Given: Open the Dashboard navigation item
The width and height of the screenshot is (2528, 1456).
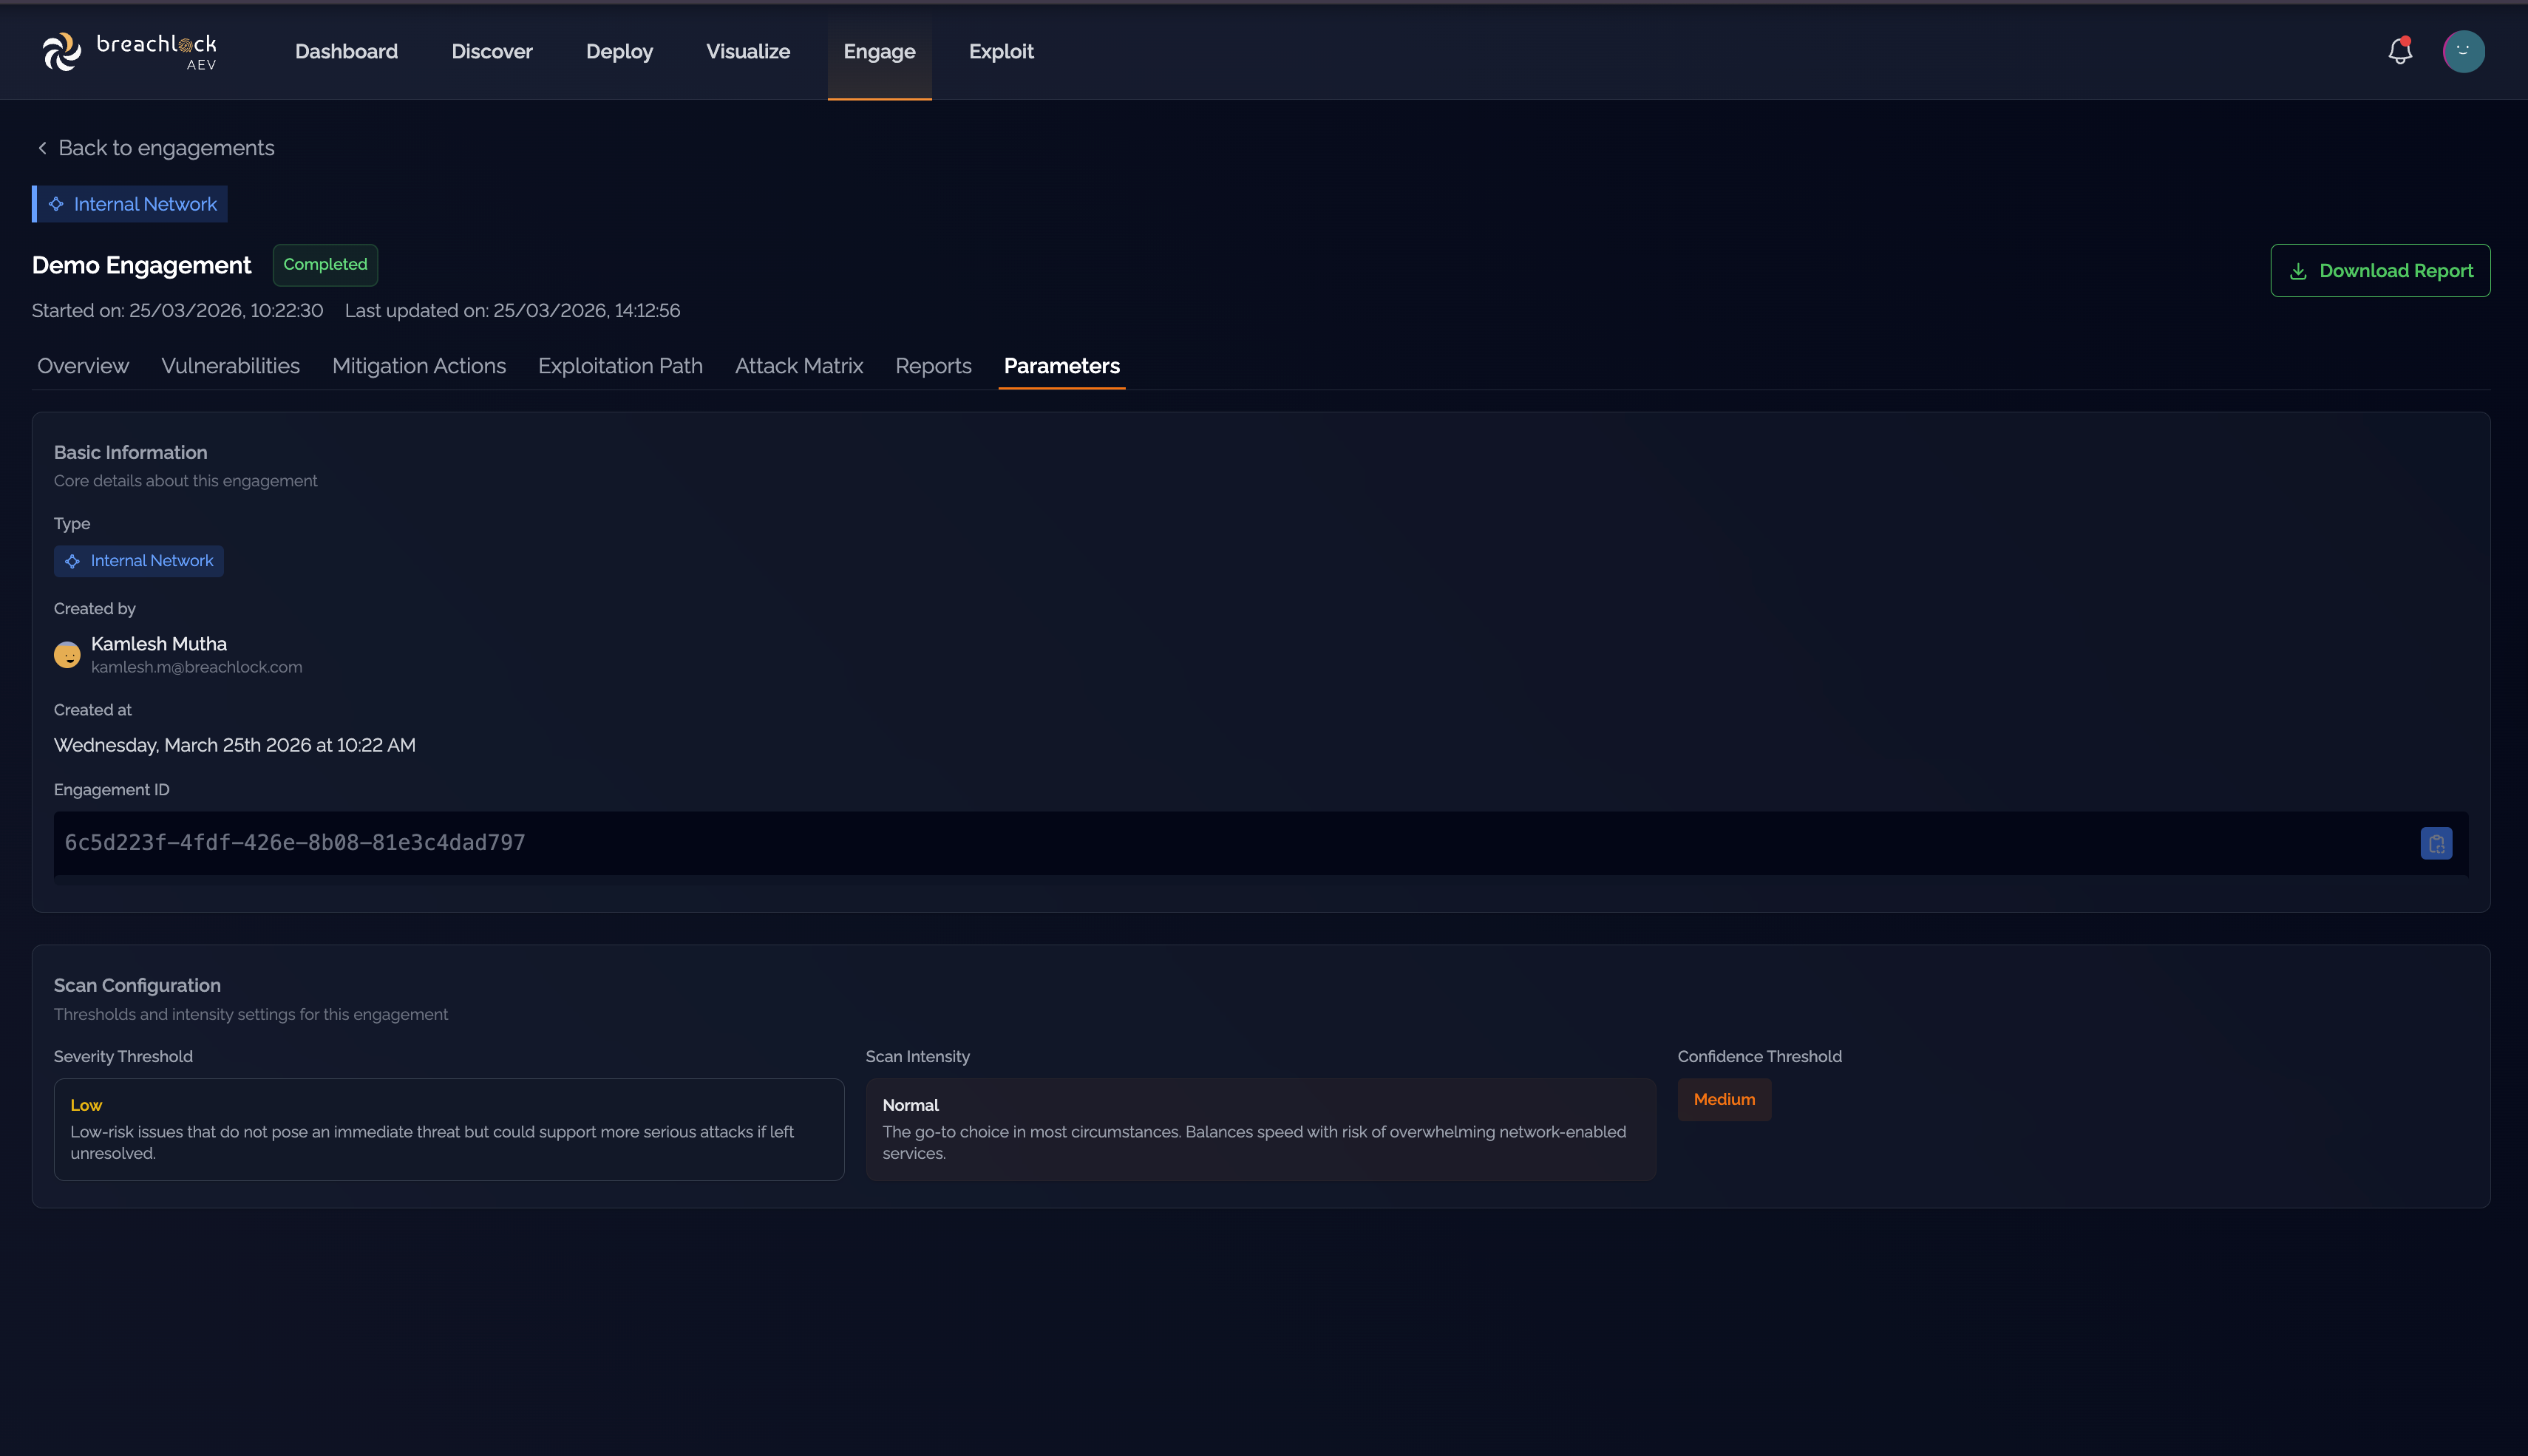Looking at the screenshot, I should pos(346,51).
